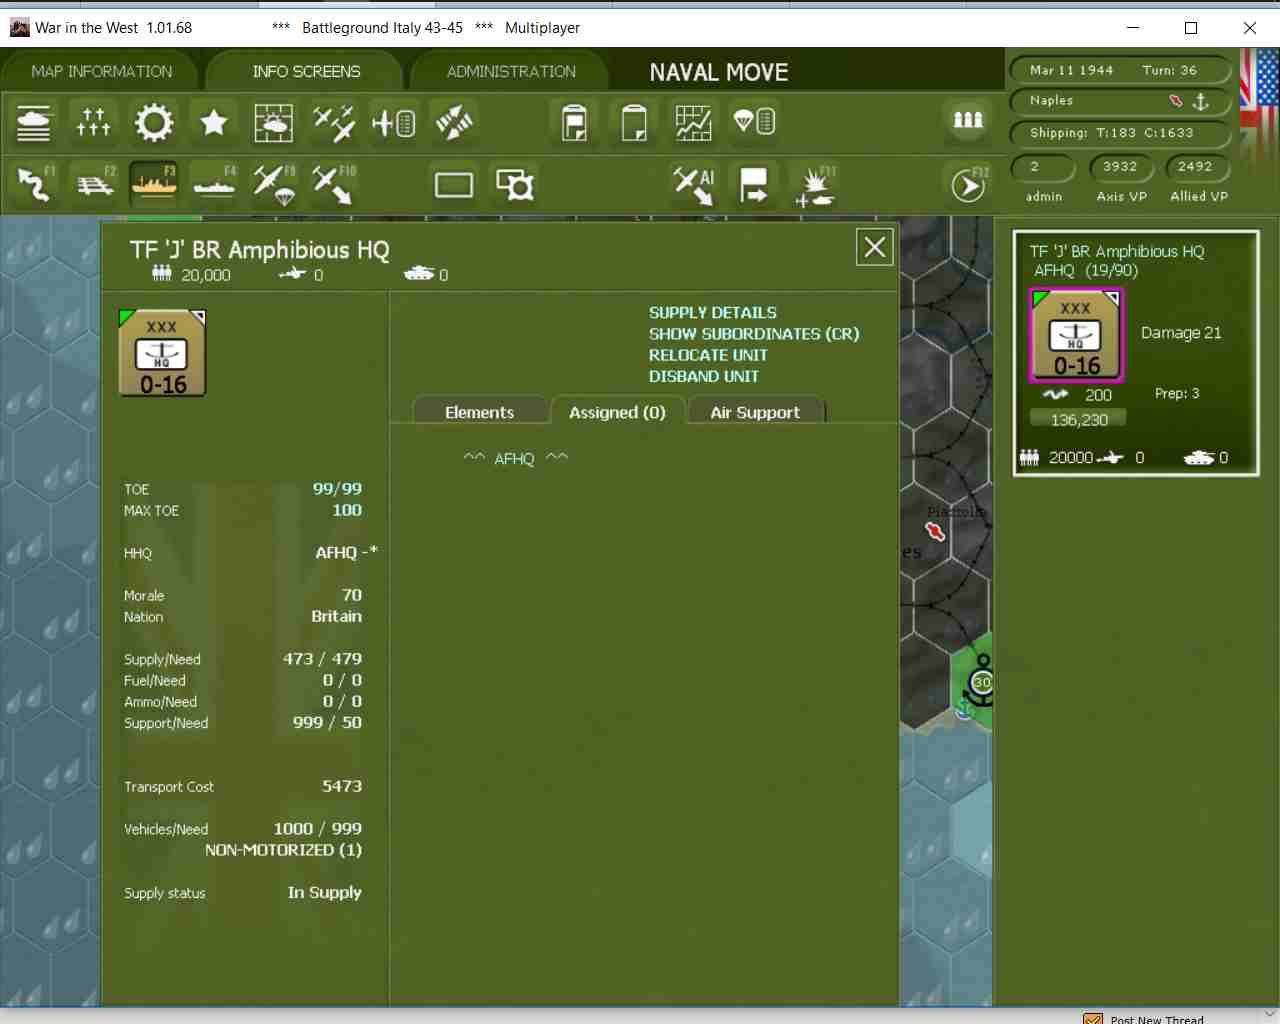The height and width of the screenshot is (1024, 1280).
Task: Open the order of battle tank icon
Action: [x=34, y=123]
